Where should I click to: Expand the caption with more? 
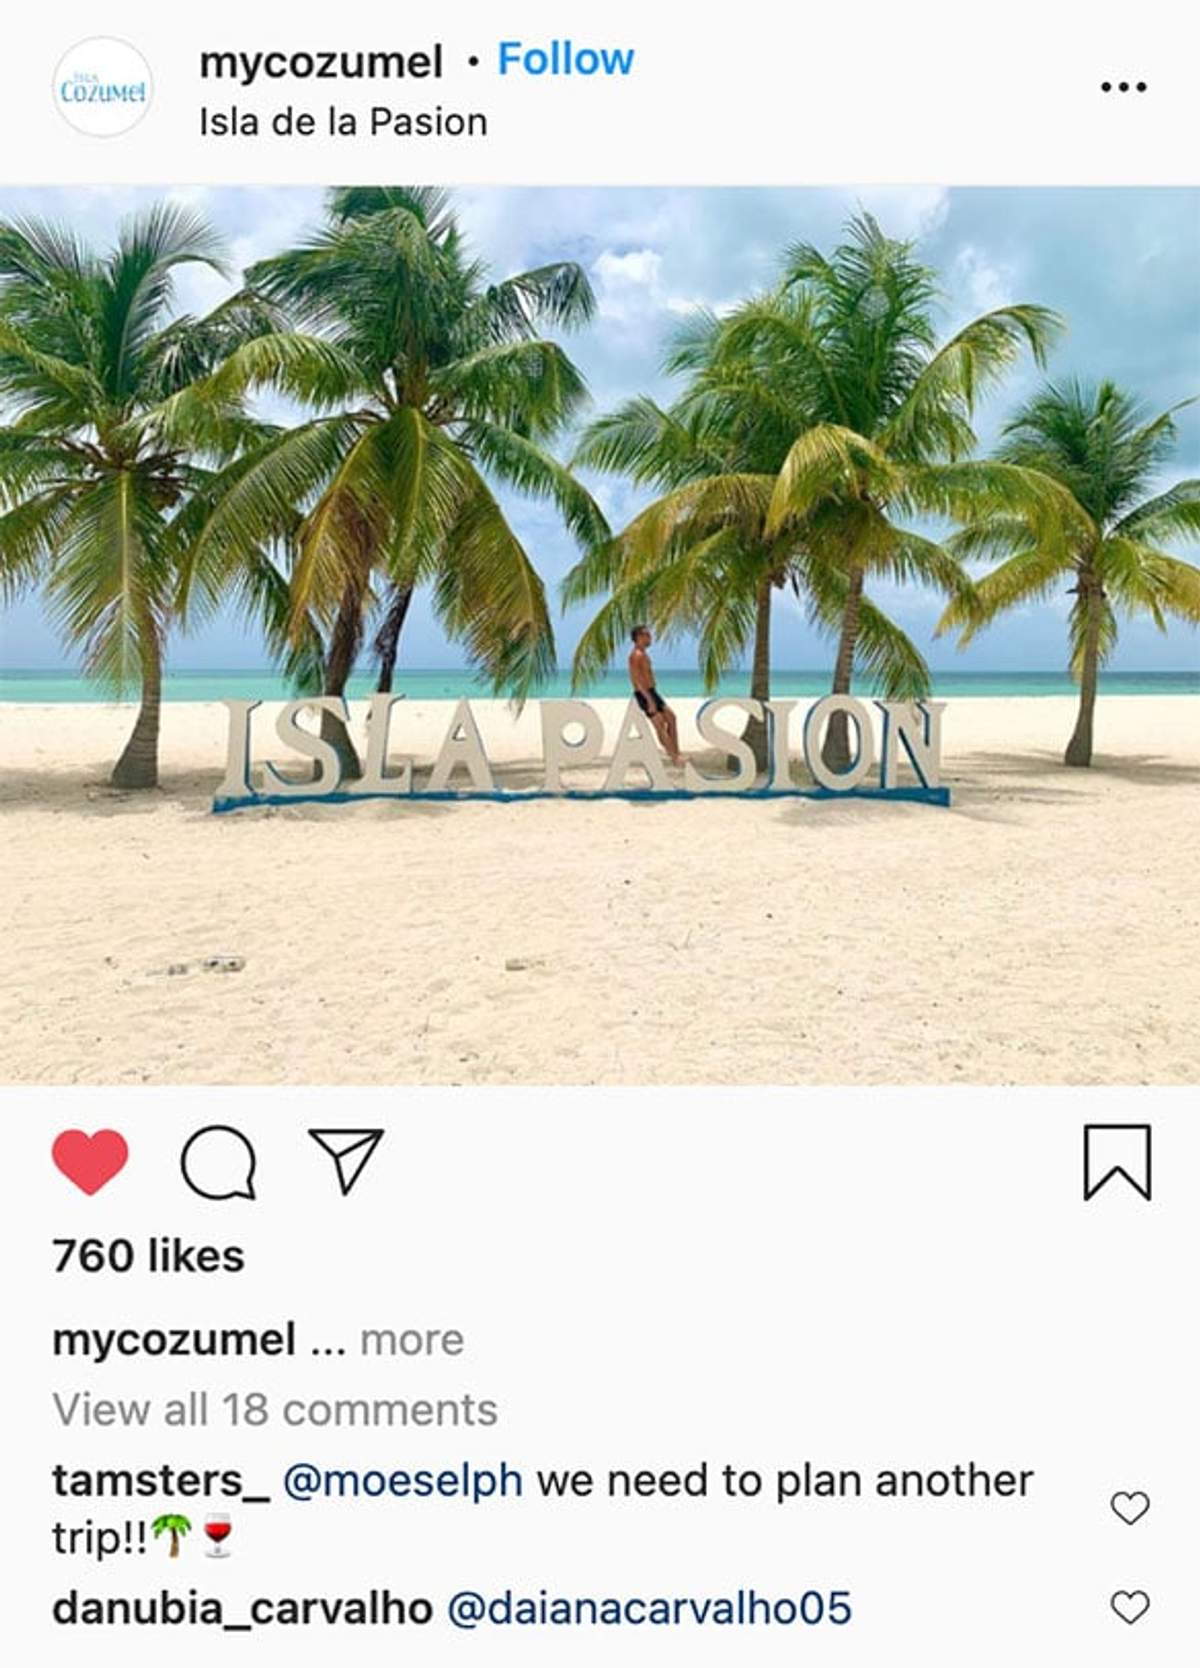coord(412,1340)
